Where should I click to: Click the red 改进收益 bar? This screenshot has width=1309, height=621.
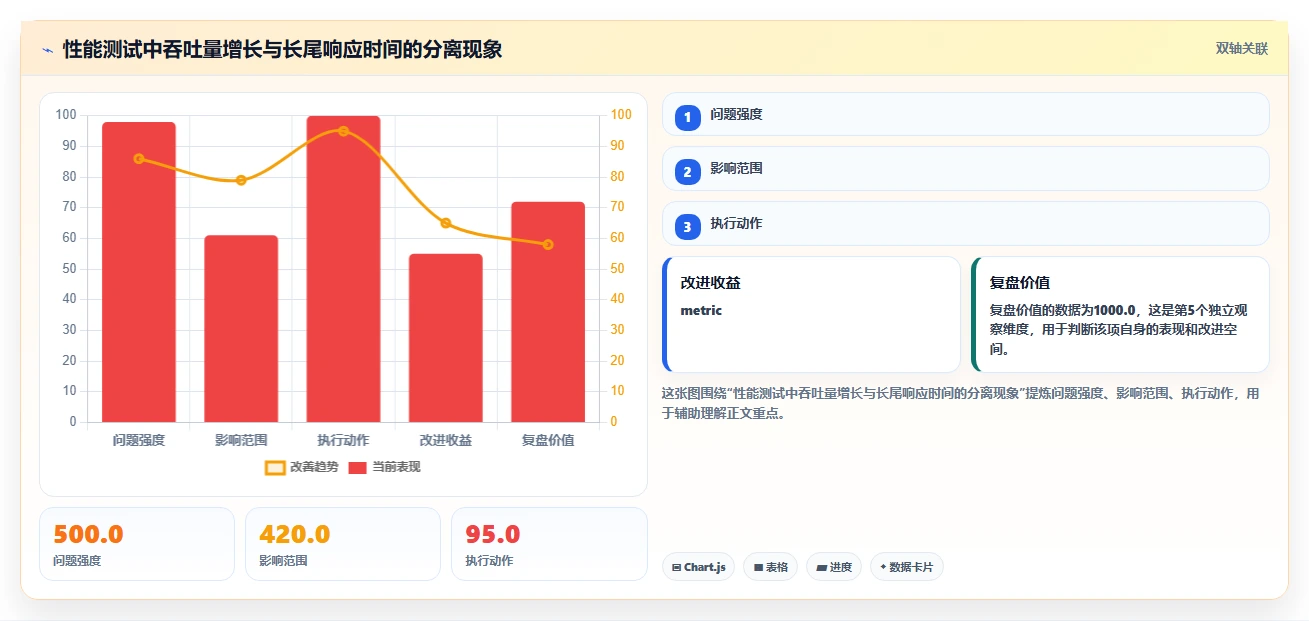[x=446, y=338]
